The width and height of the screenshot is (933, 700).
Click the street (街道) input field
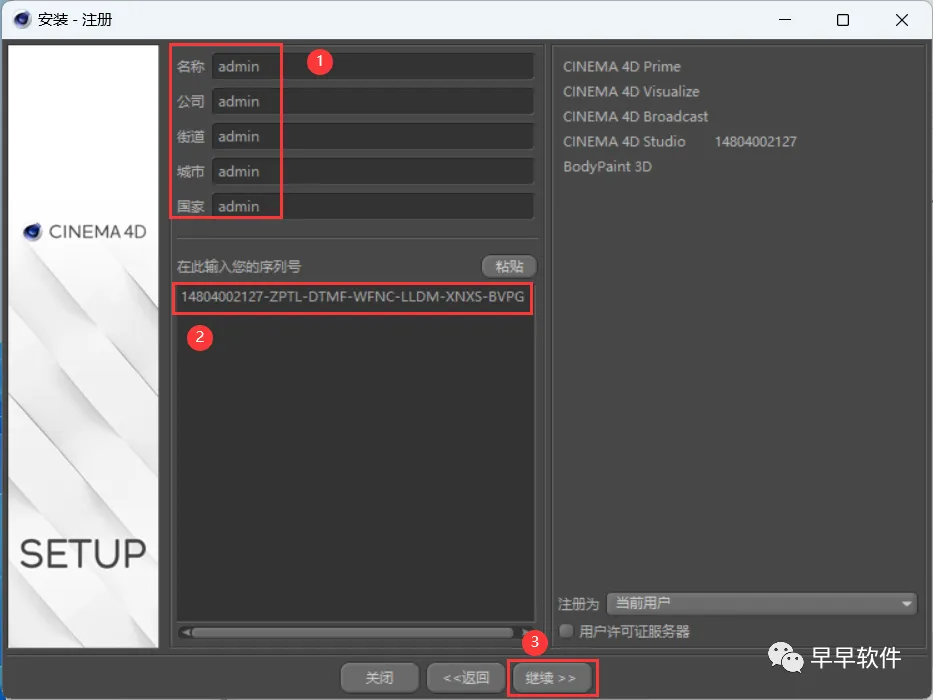tap(372, 136)
